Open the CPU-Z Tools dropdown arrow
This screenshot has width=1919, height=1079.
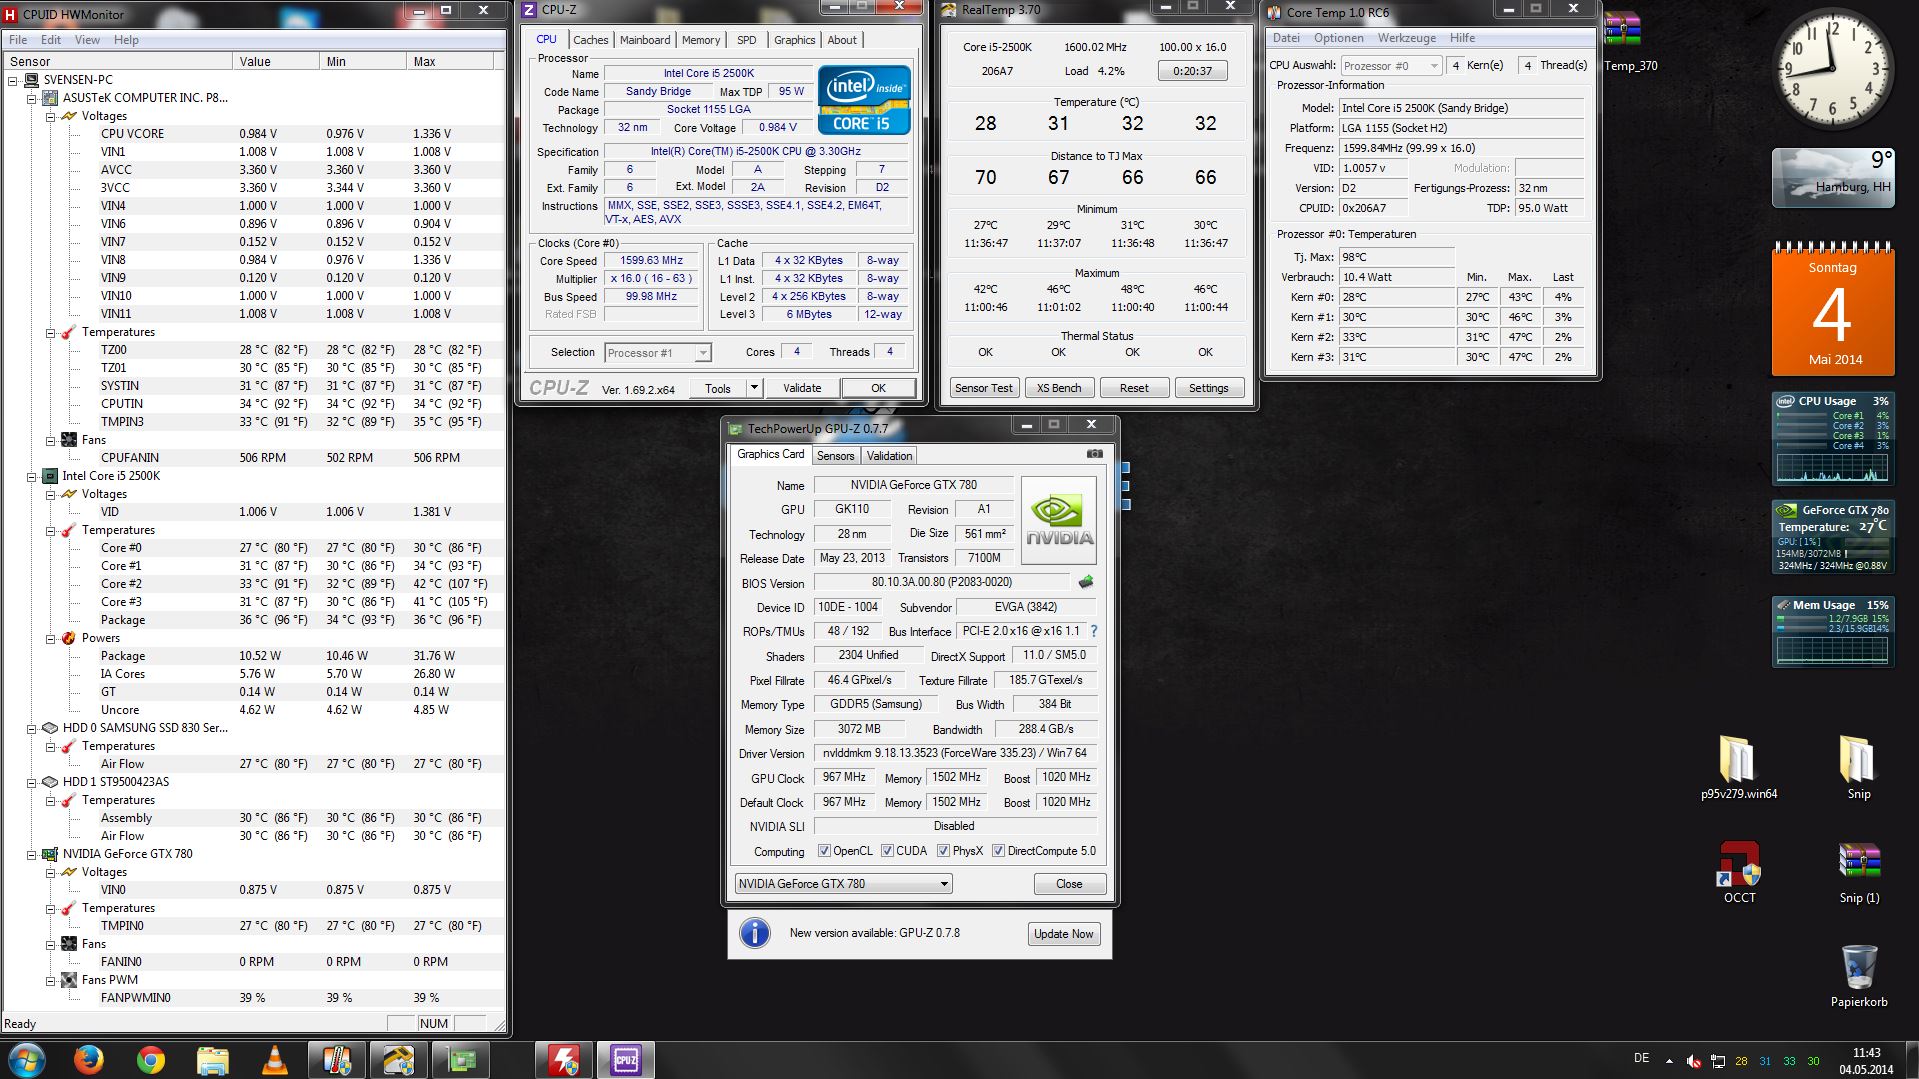pyautogui.click(x=755, y=388)
